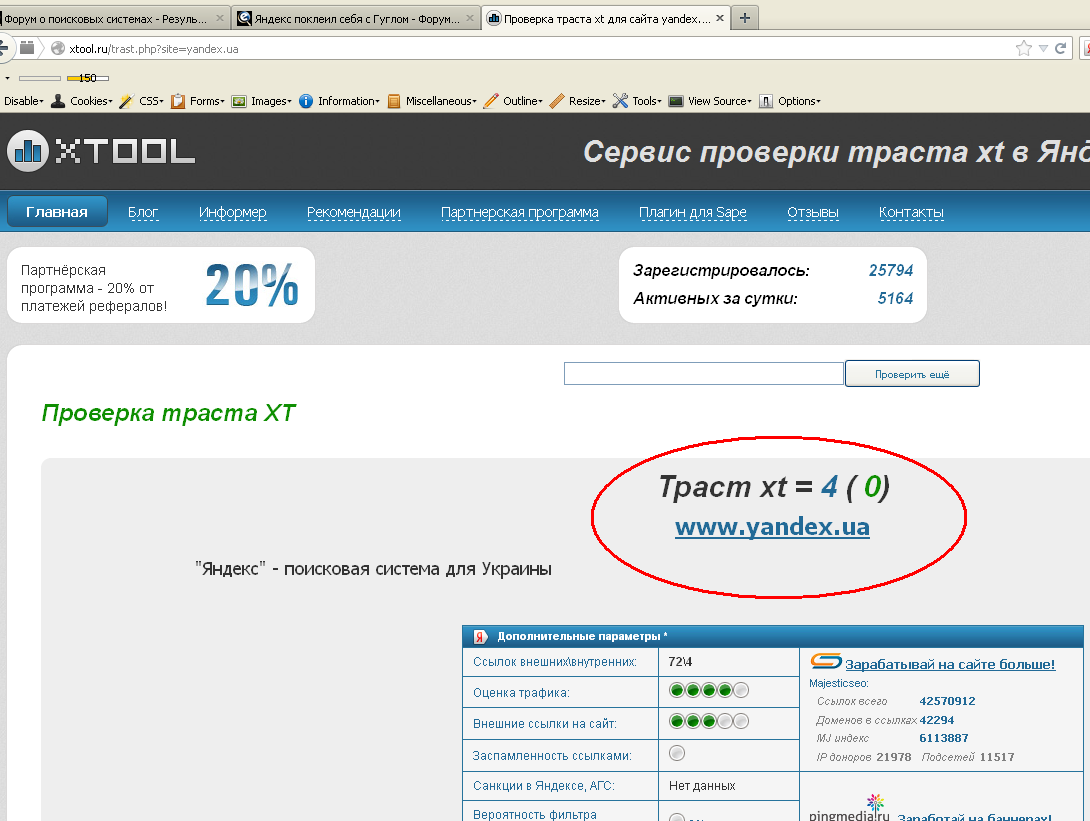This screenshot has height=821, width=1090.
Task: Click 'Заспамленность ссылками' row label
Action: pos(552,756)
